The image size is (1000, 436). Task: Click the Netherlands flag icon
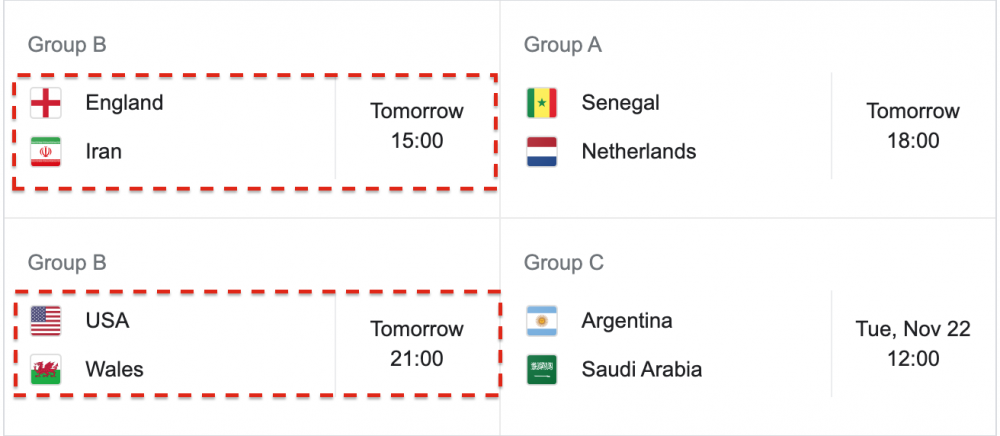pos(542,152)
